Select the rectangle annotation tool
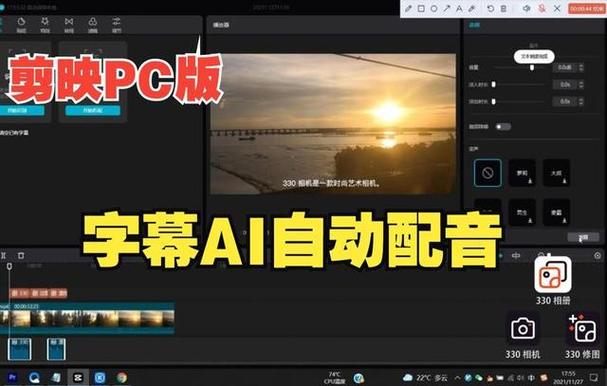Image resolution: width=607 pixels, height=386 pixels. pyautogui.click(x=421, y=8)
